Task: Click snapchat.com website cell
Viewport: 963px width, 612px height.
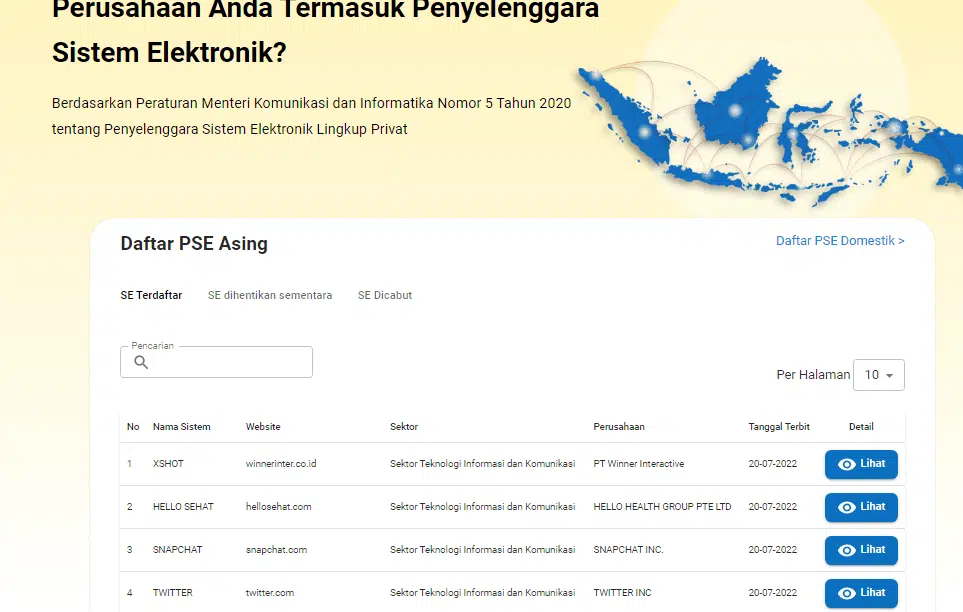Action: [x=276, y=550]
